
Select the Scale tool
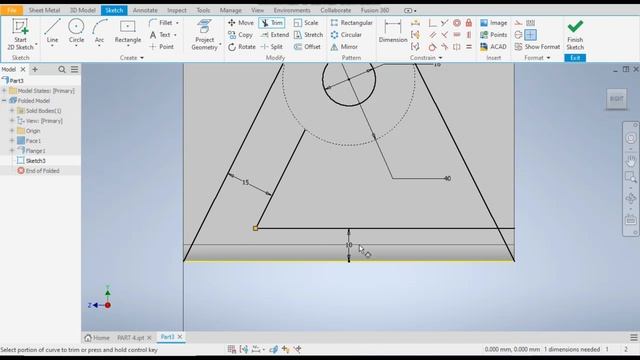click(306, 23)
